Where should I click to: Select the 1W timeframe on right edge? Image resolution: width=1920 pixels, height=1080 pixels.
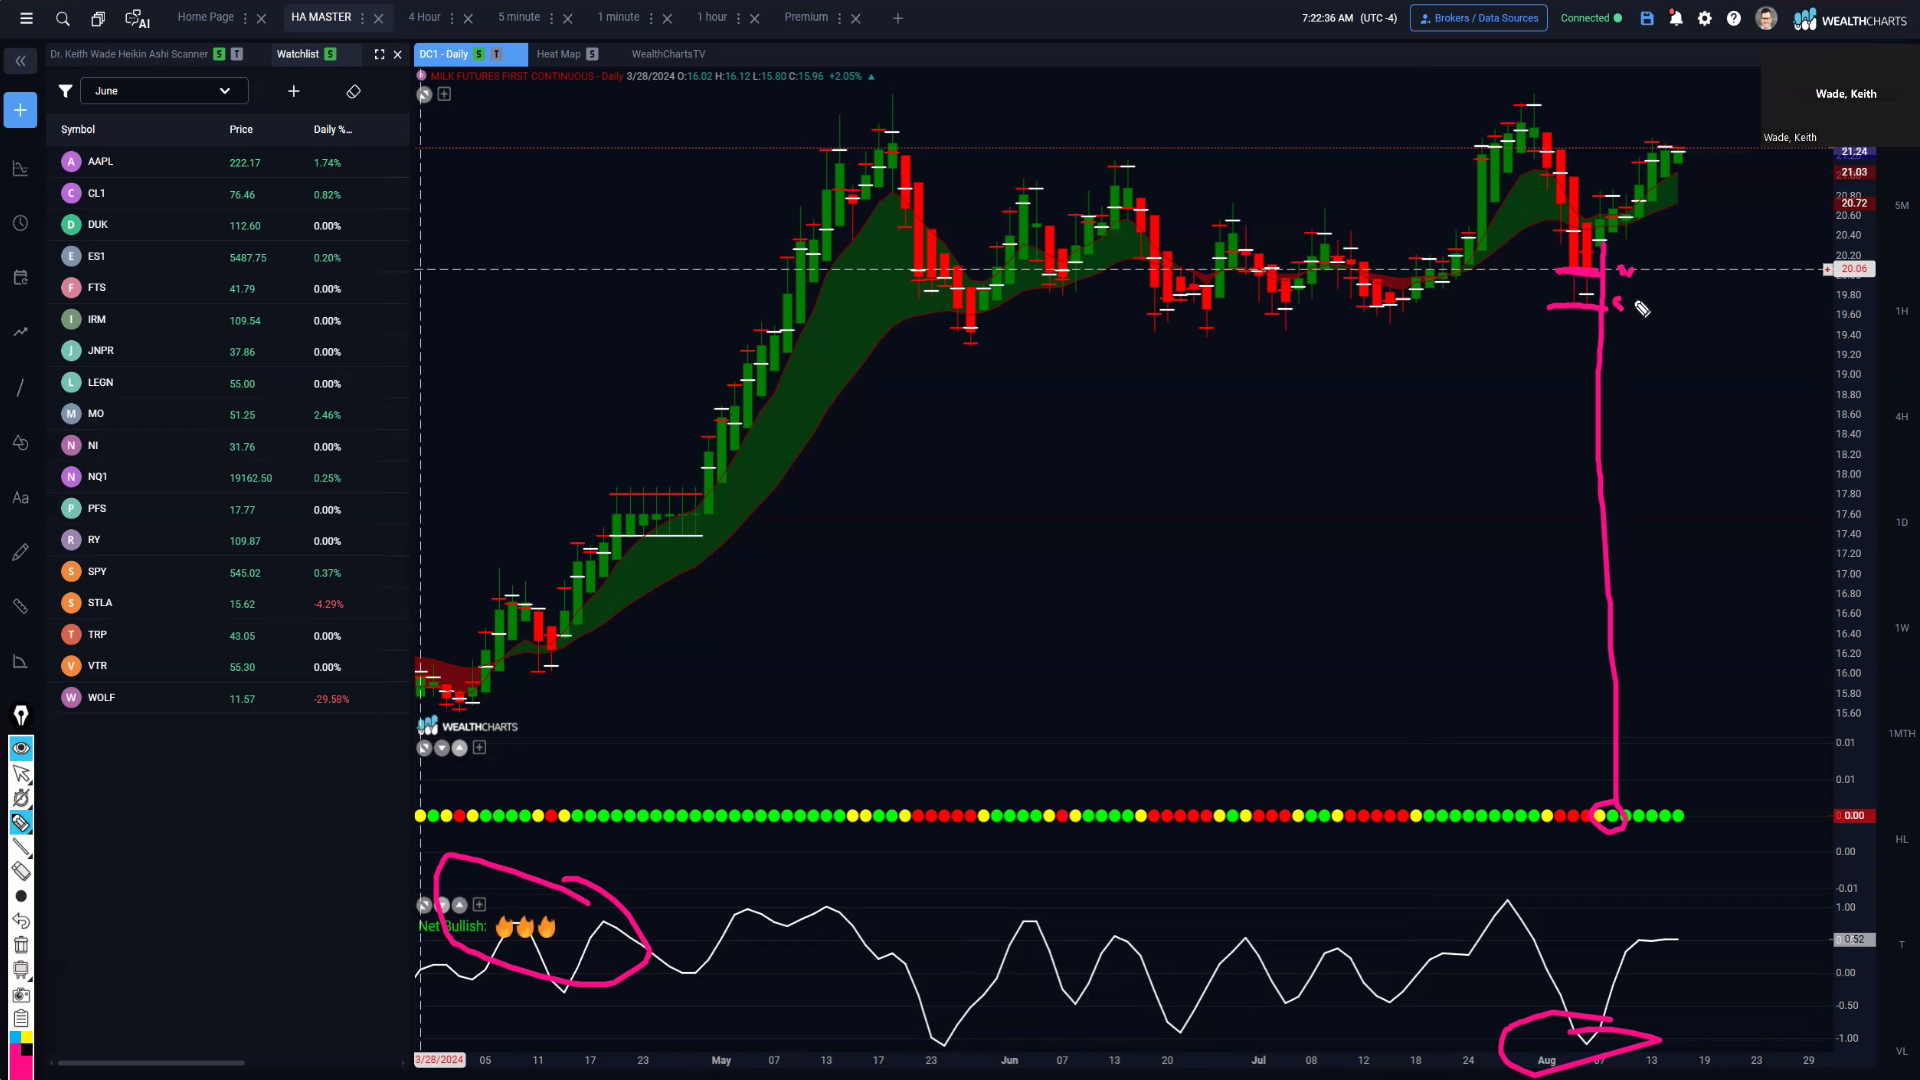coord(1902,628)
